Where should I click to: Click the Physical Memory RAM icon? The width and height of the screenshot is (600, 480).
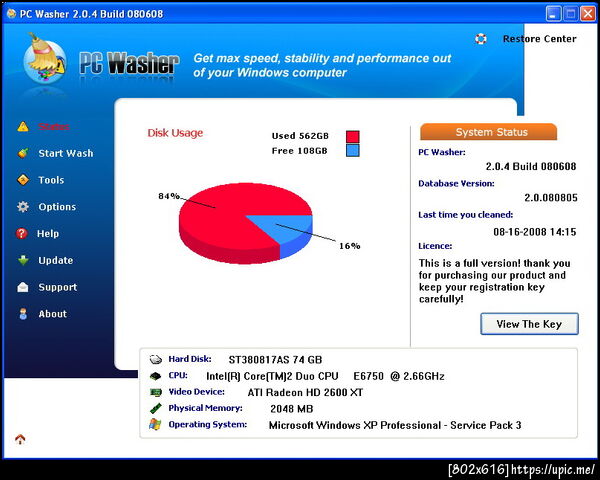[155, 408]
